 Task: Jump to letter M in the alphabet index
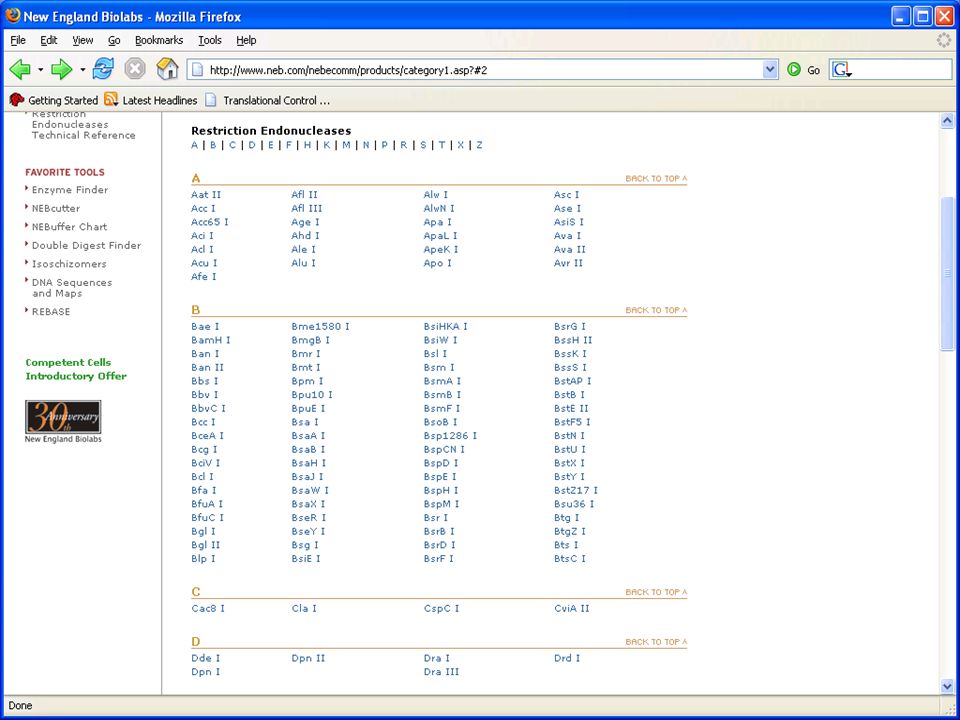pyautogui.click(x=347, y=145)
